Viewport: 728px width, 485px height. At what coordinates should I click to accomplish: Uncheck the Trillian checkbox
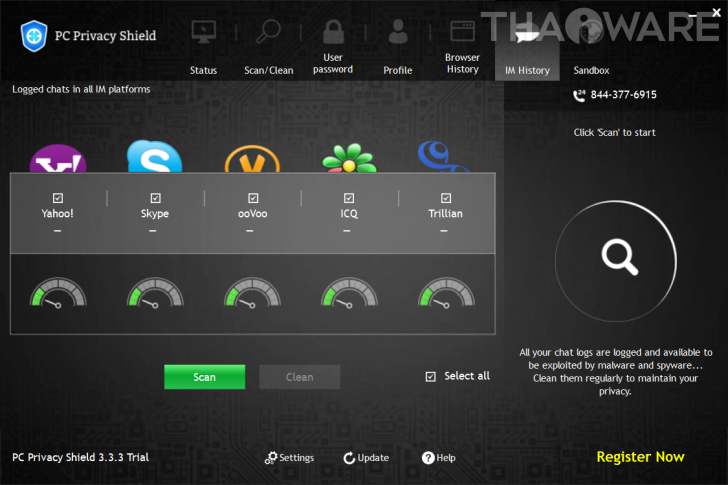(x=446, y=198)
